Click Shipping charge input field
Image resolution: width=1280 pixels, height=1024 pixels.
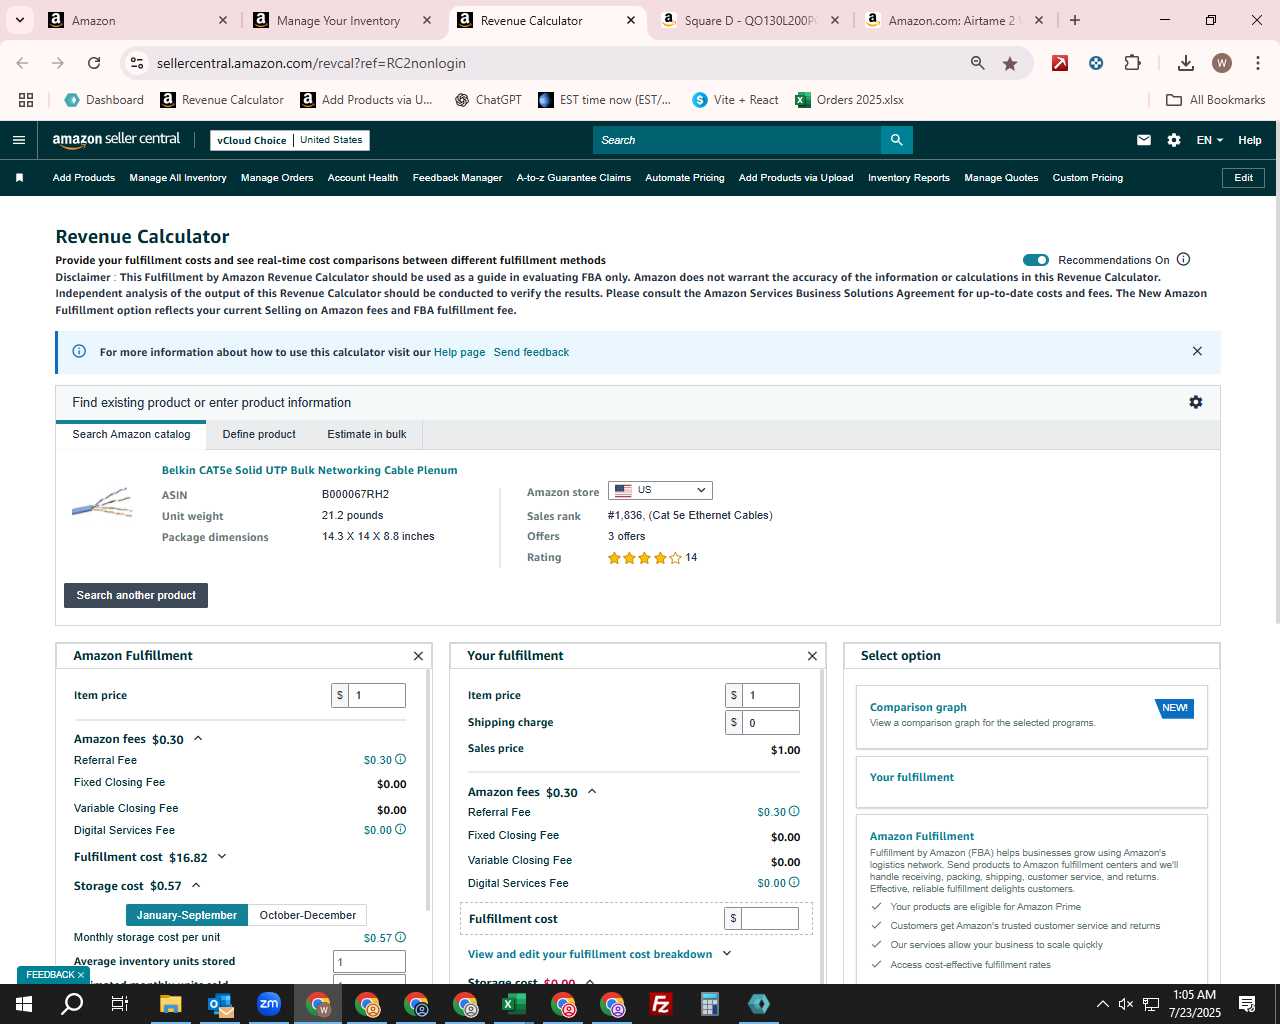[x=770, y=722]
